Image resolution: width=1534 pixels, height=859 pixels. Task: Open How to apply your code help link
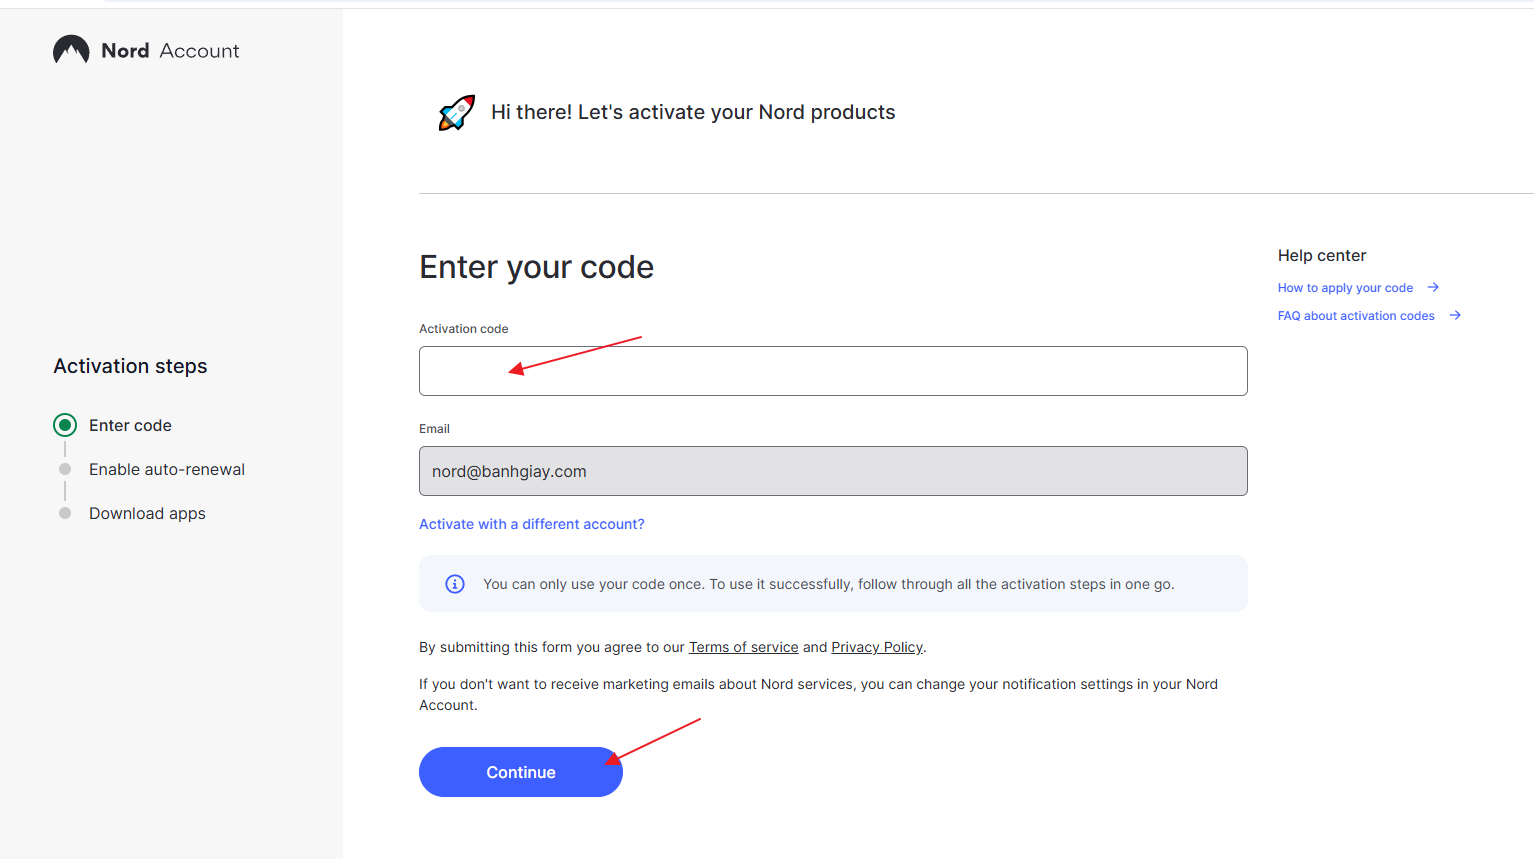pos(1345,288)
